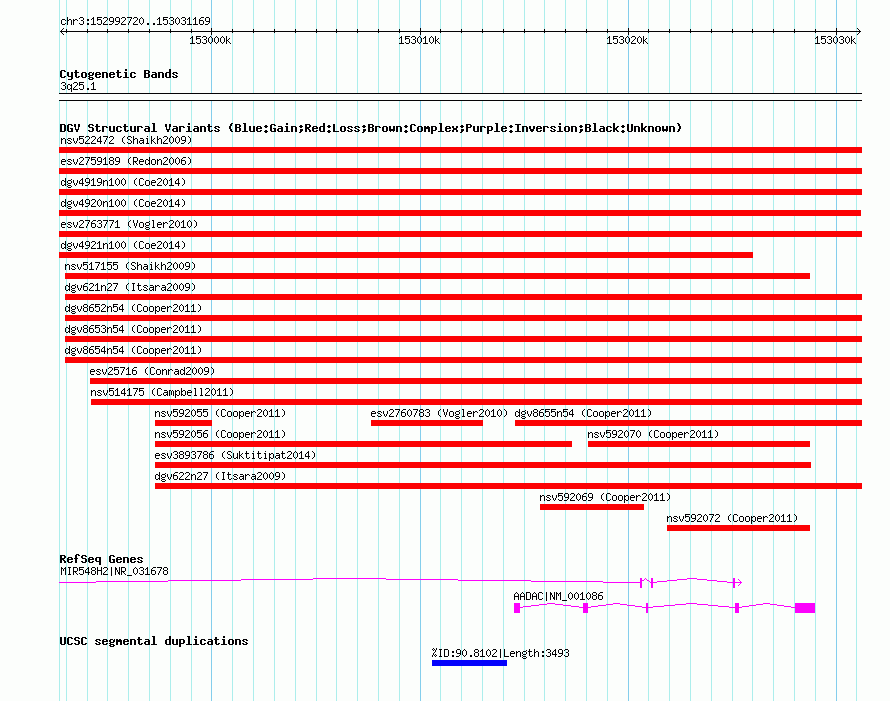Open the dgv4920n100 (Coe2014) variant

pos(123,203)
